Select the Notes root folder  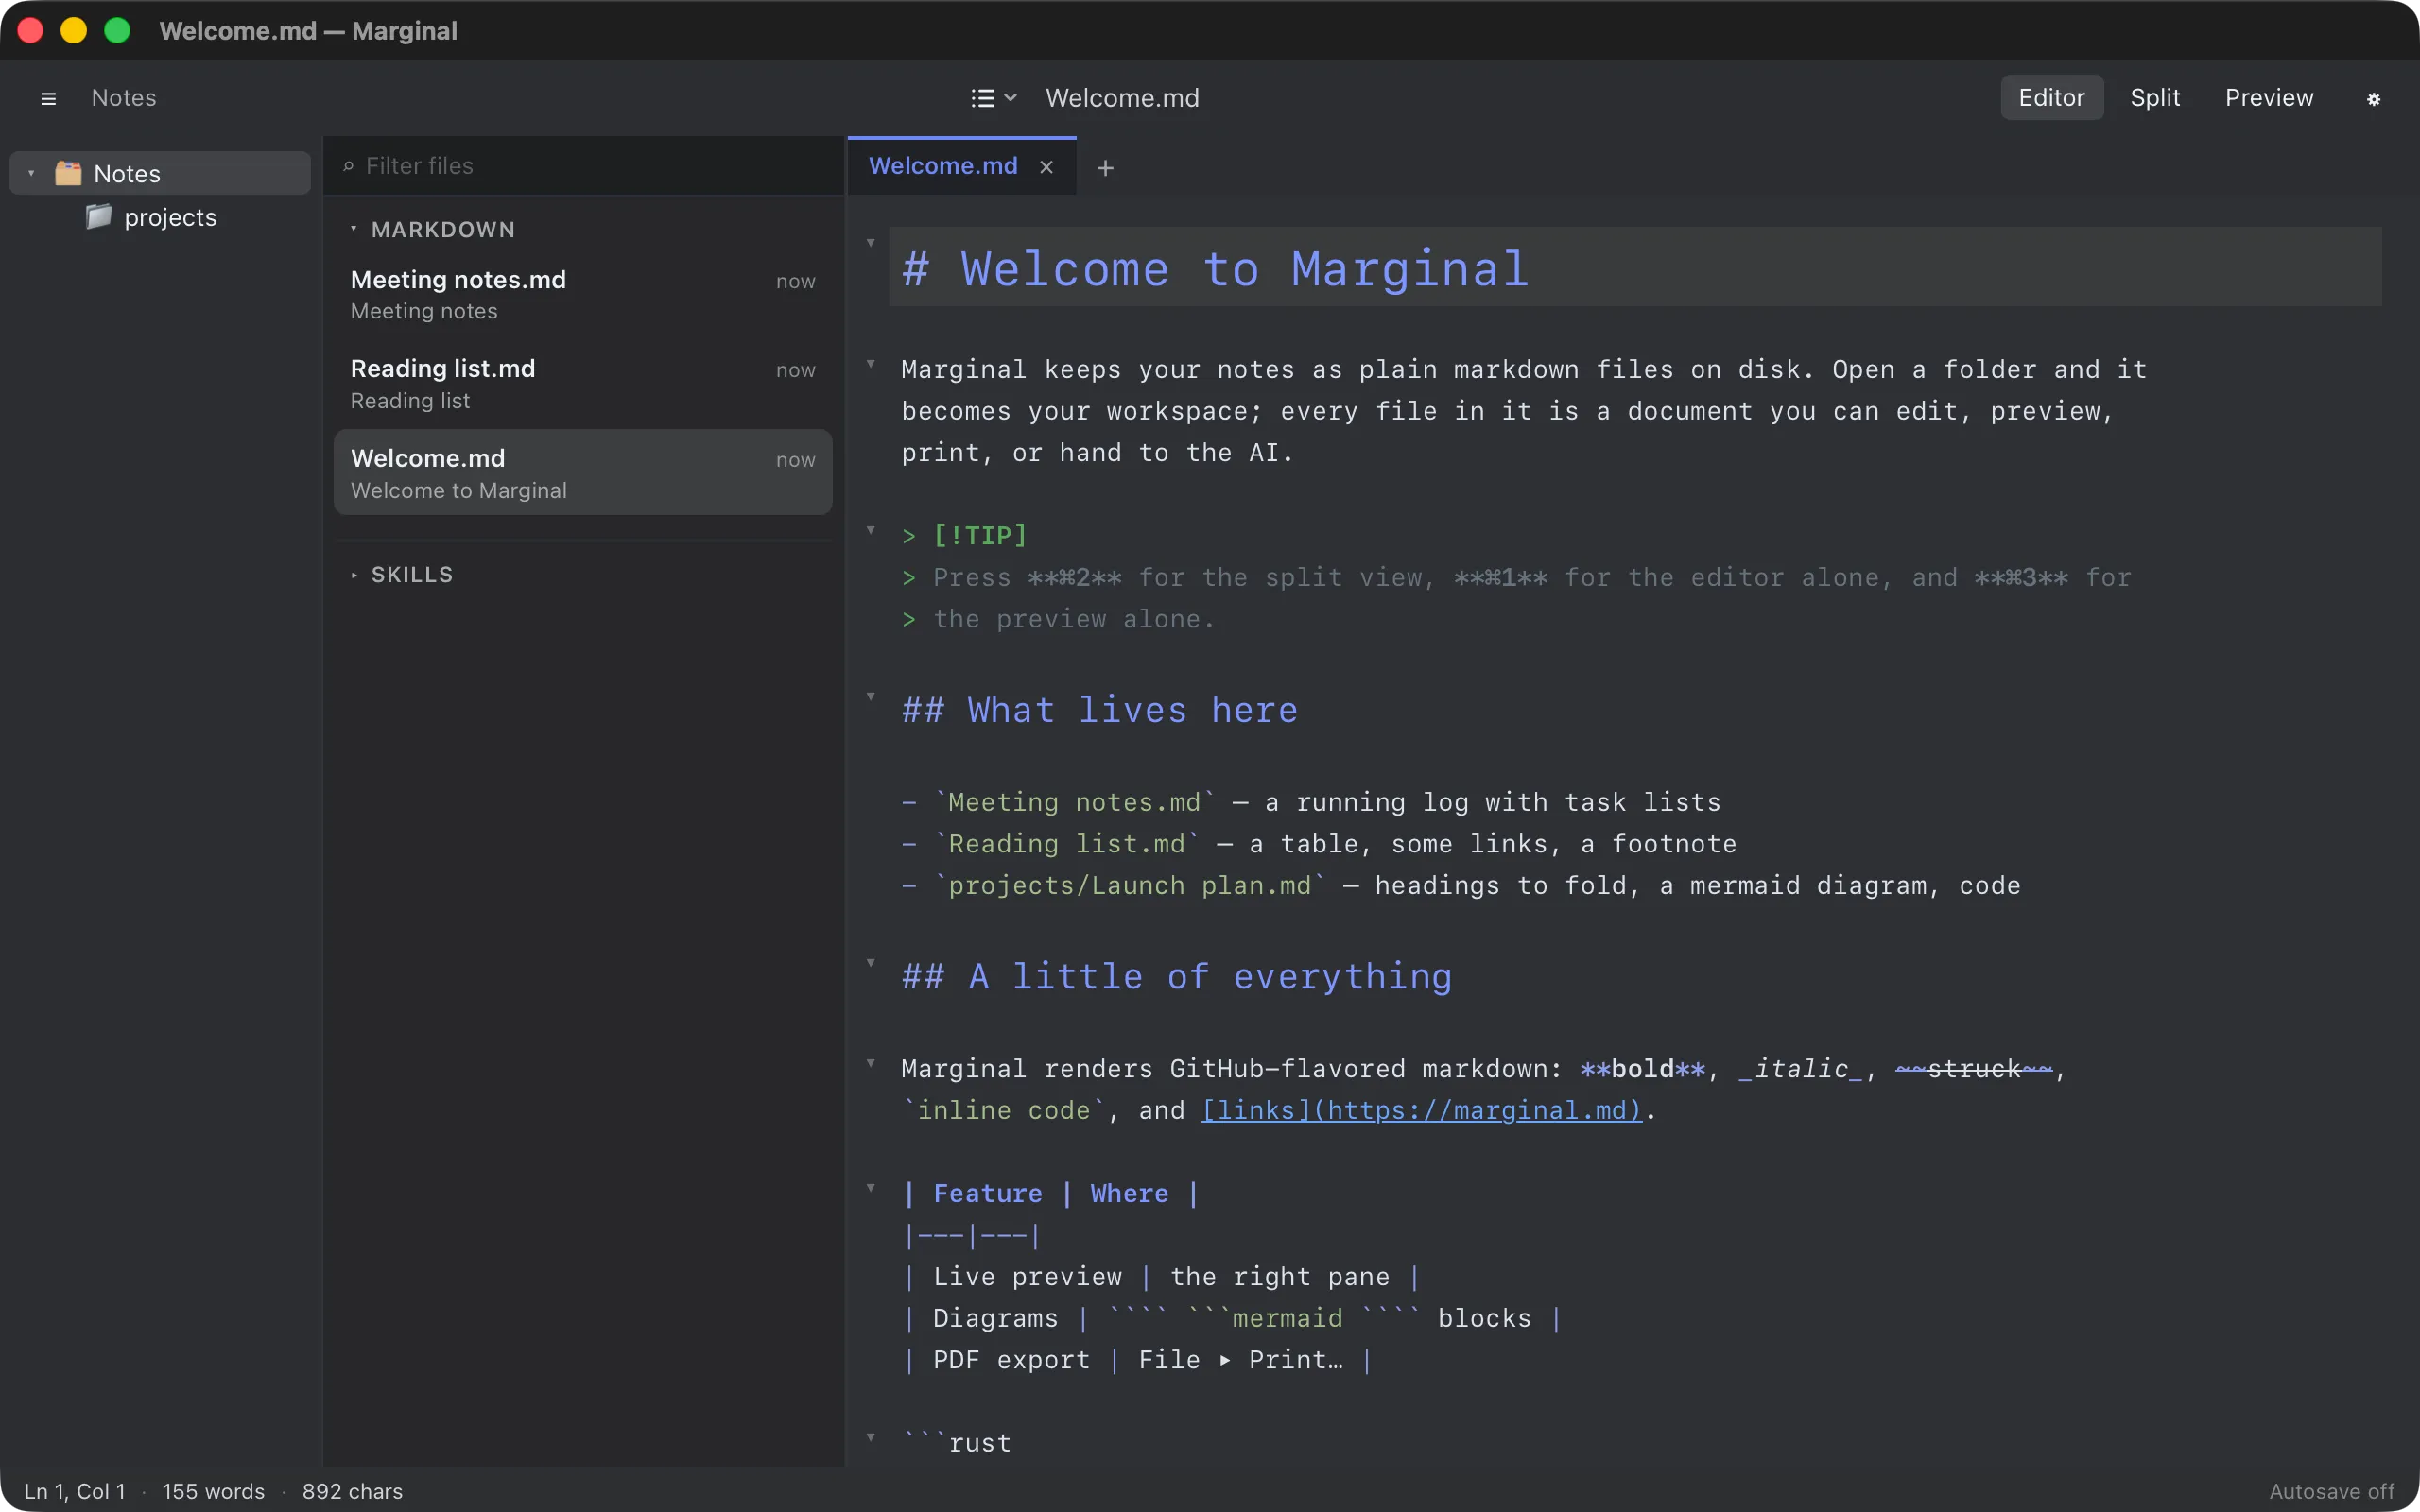[160, 173]
